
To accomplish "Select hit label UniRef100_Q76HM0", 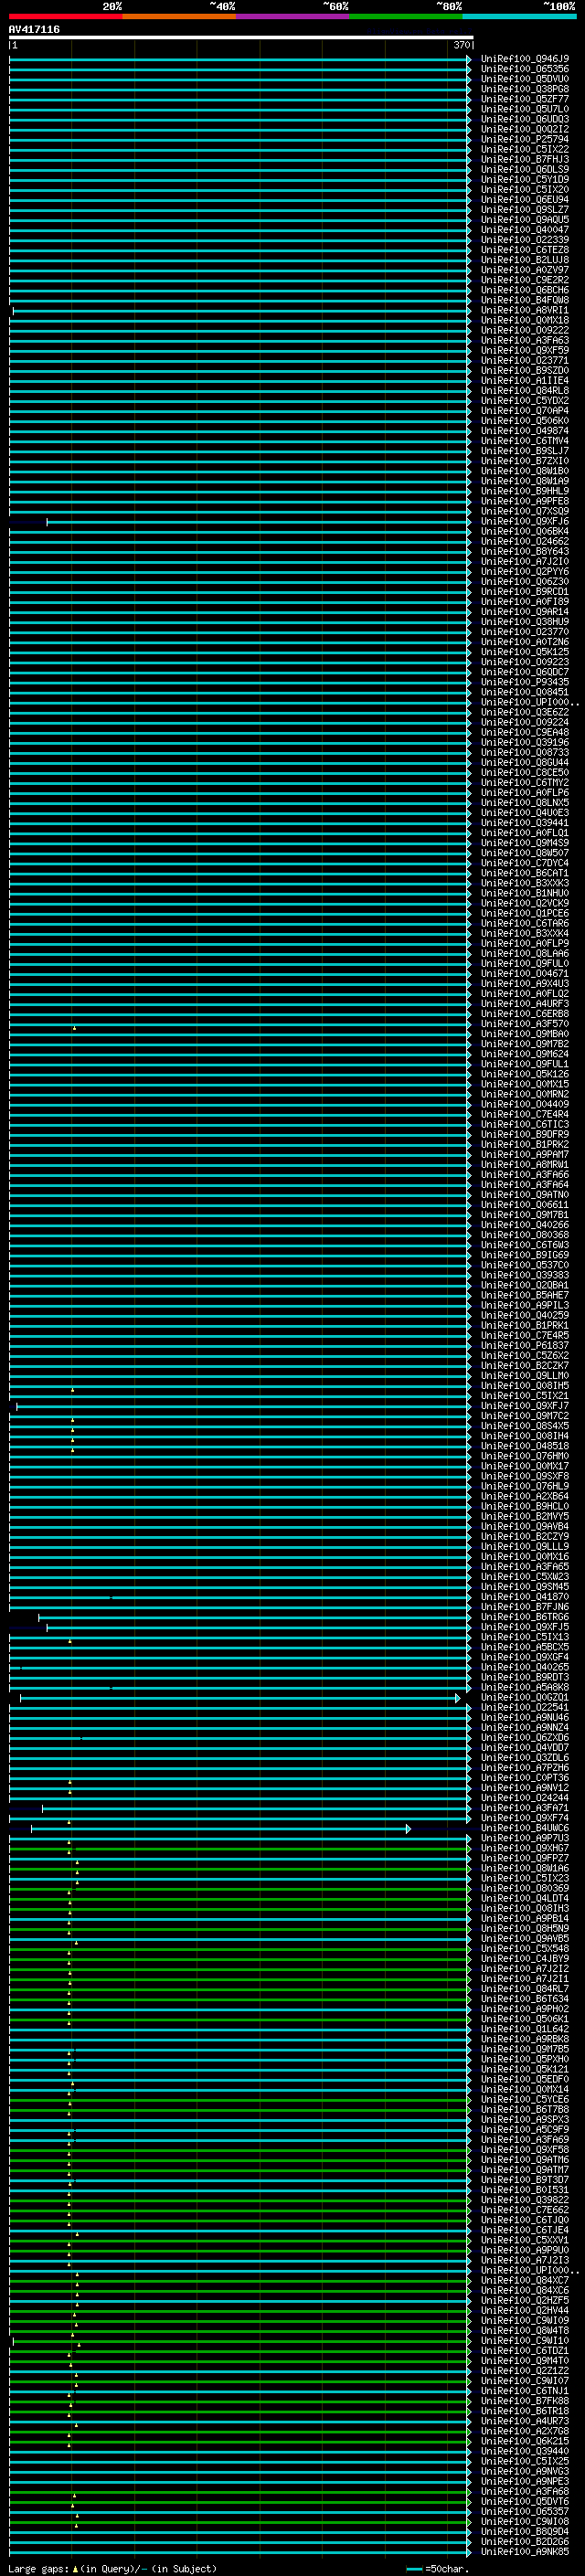I will point(524,1456).
